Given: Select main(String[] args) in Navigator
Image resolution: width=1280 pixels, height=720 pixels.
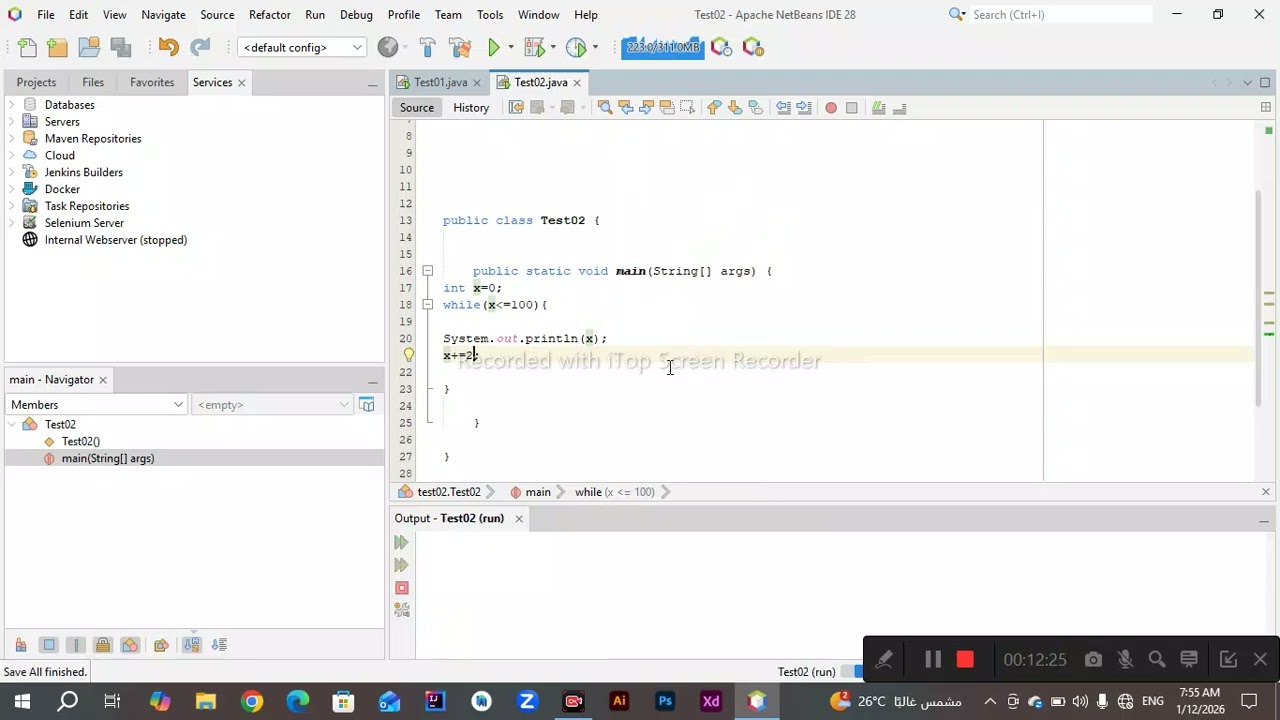Looking at the screenshot, I should [108, 459].
